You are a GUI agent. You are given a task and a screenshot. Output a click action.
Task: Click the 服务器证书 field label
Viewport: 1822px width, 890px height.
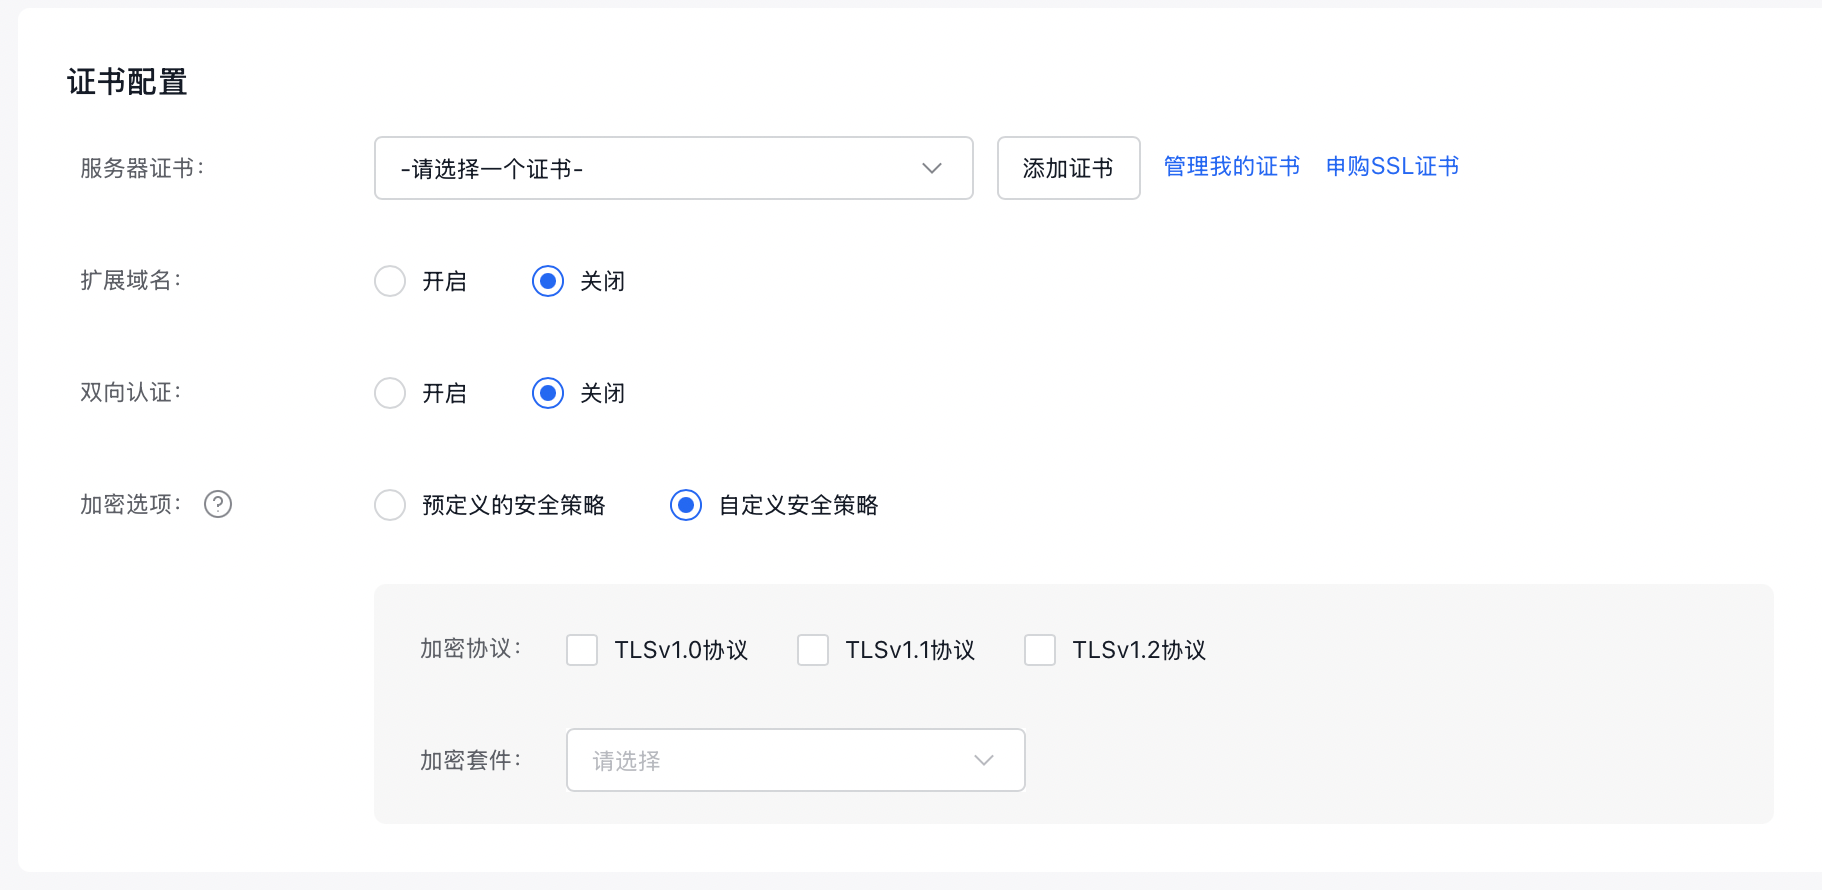(x=142, y=168)
